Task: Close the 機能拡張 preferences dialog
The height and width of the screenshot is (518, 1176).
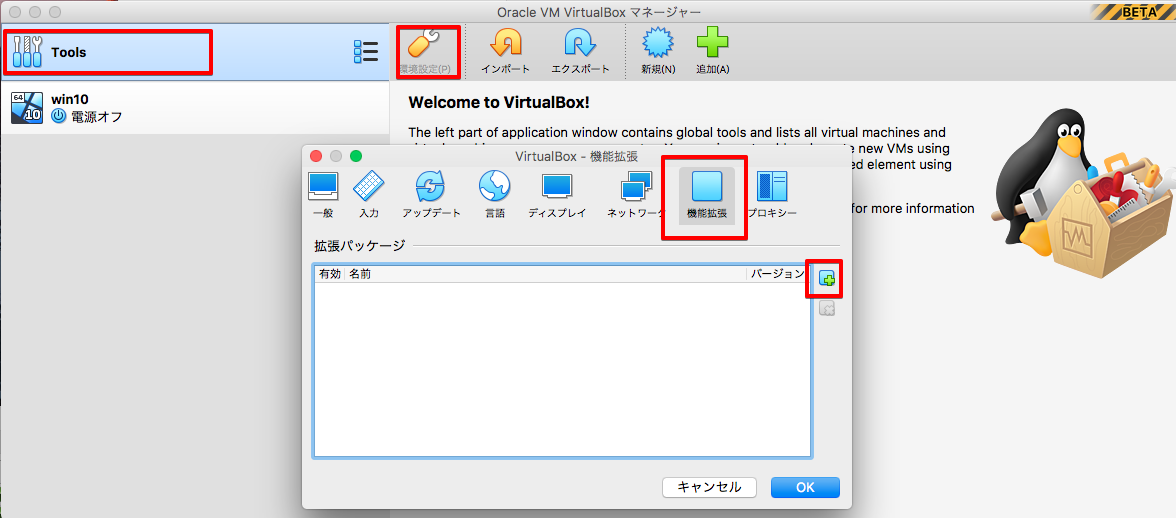Action: click(316, 156)
